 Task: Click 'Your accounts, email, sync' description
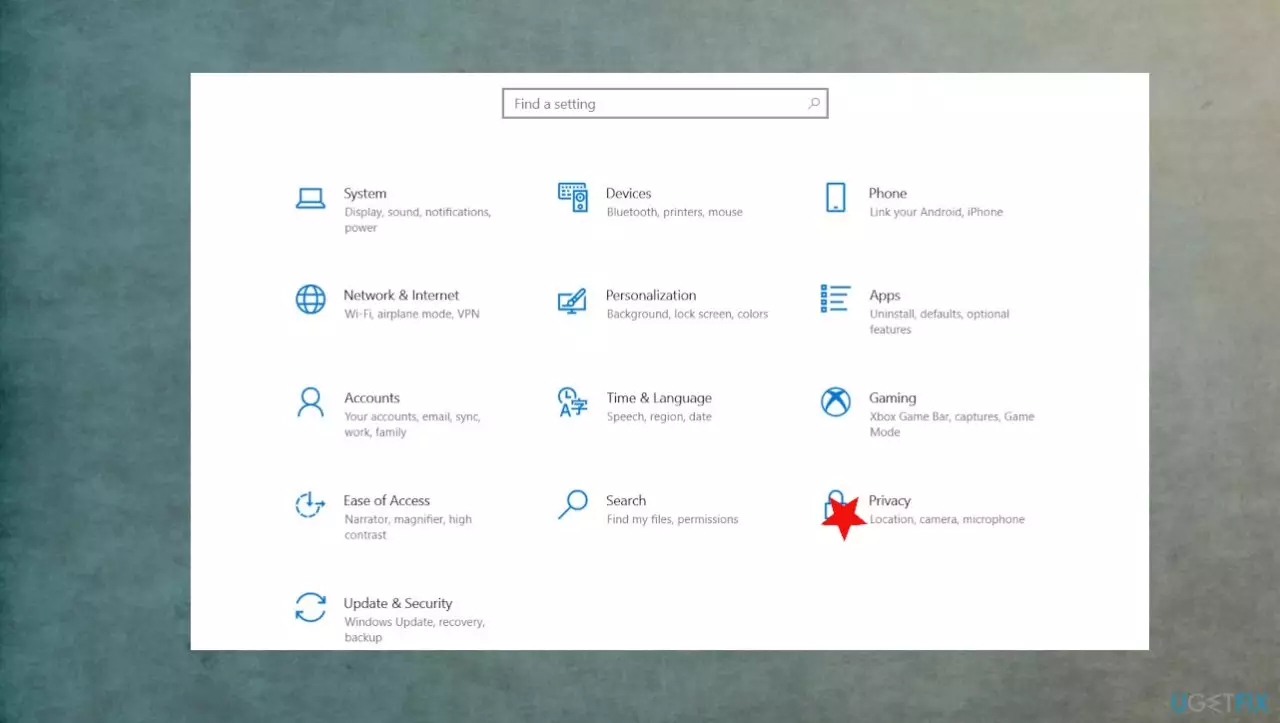[412, 425]
